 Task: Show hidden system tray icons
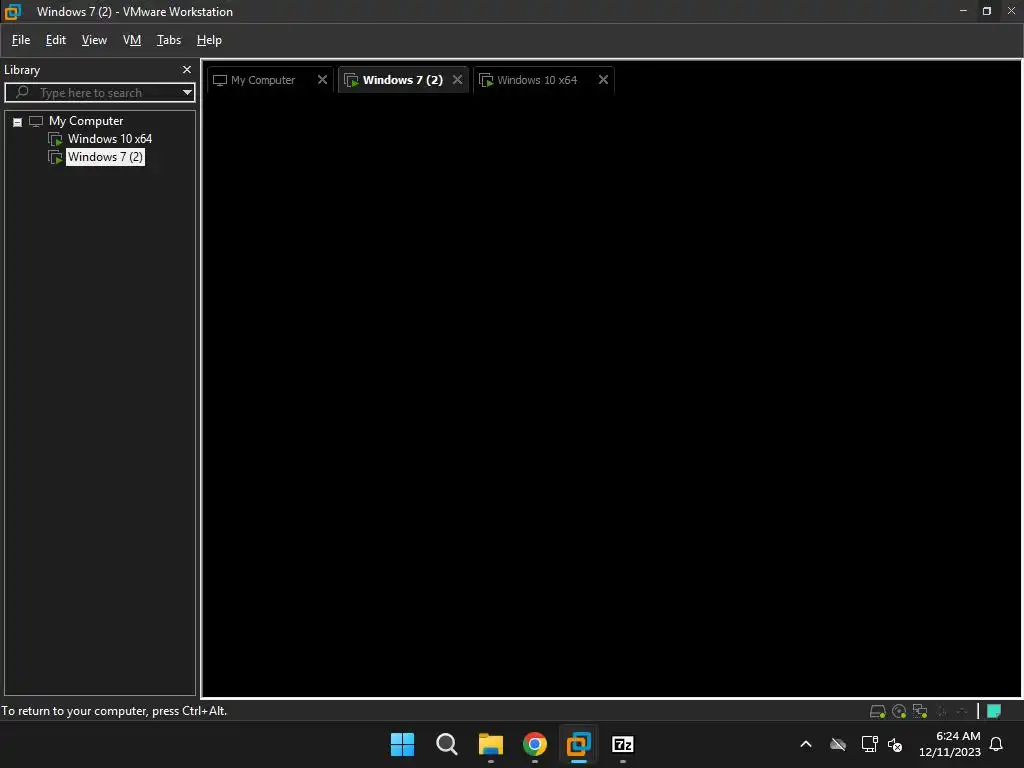pyautogui.click(x=806, y=744)
